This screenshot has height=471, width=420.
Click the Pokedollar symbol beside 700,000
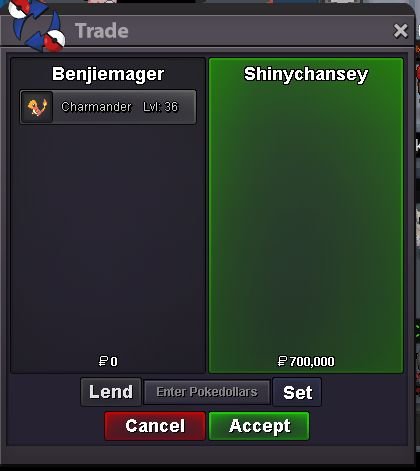[282, 361]
